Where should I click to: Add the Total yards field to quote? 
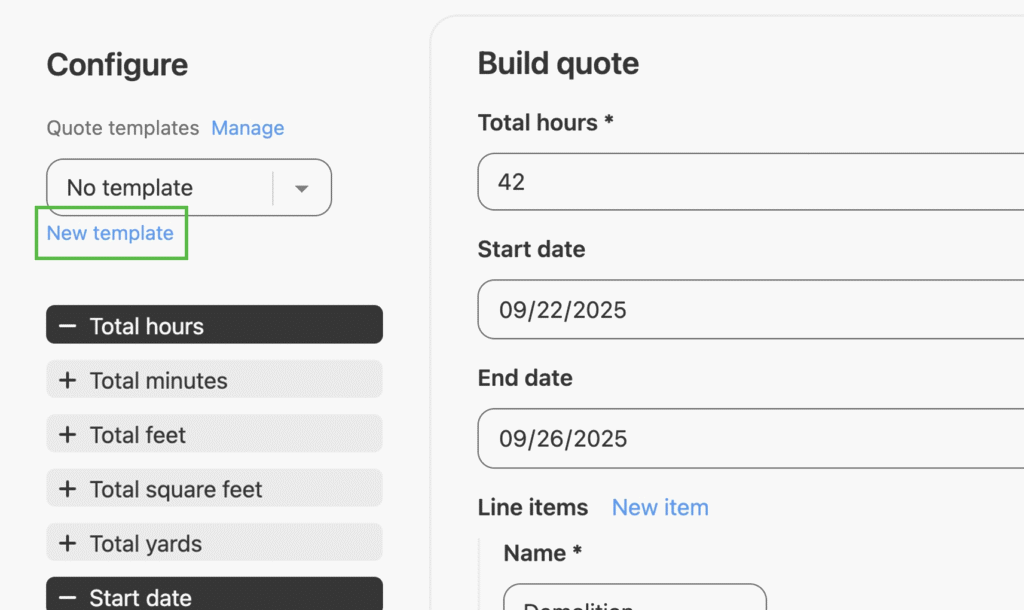point(214,544)
